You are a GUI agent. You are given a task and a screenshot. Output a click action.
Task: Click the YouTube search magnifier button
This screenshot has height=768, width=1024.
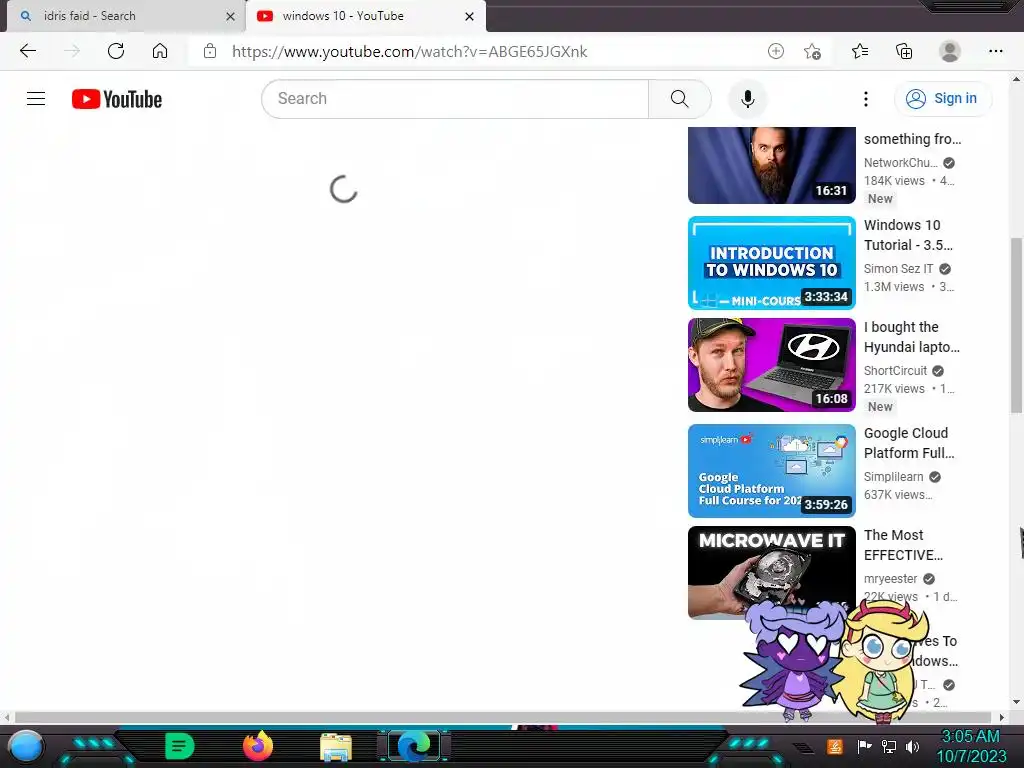coord(679,99)
